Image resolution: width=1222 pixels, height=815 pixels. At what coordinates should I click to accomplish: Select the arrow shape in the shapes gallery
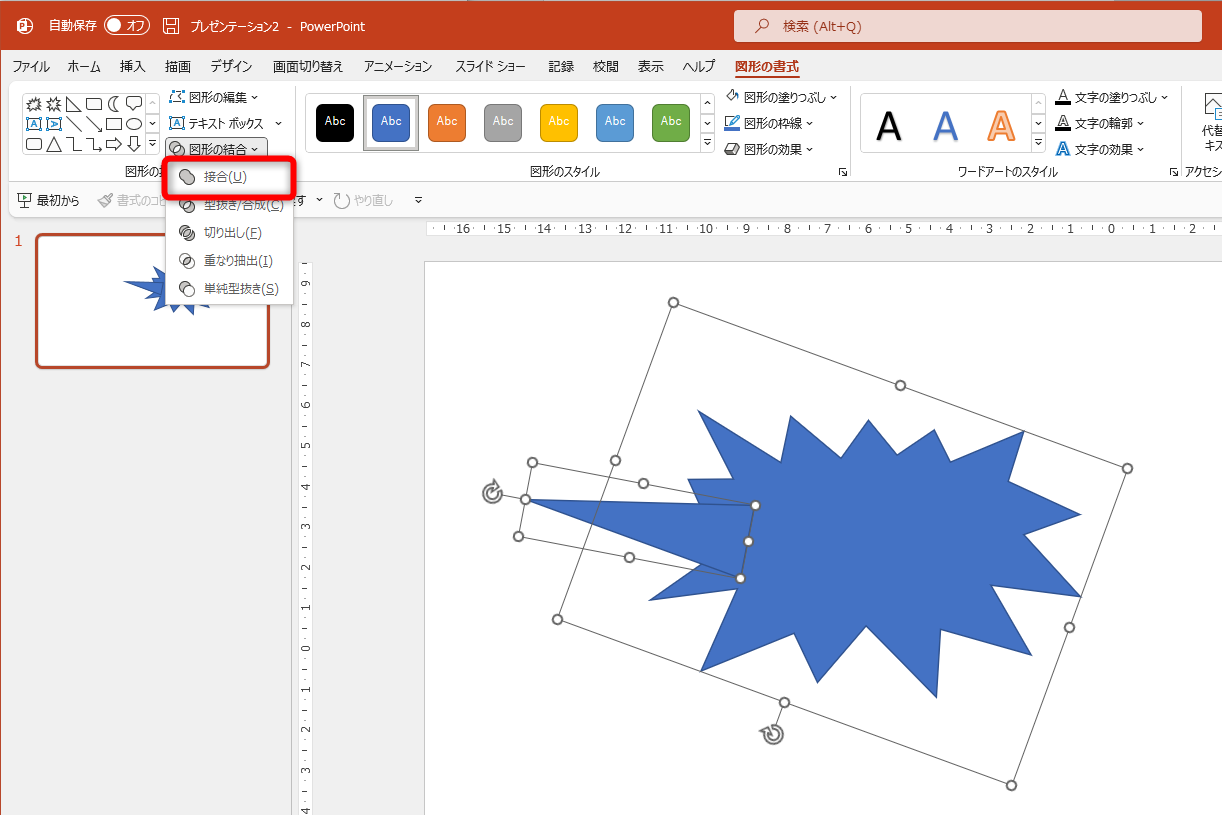pos(113,143)
